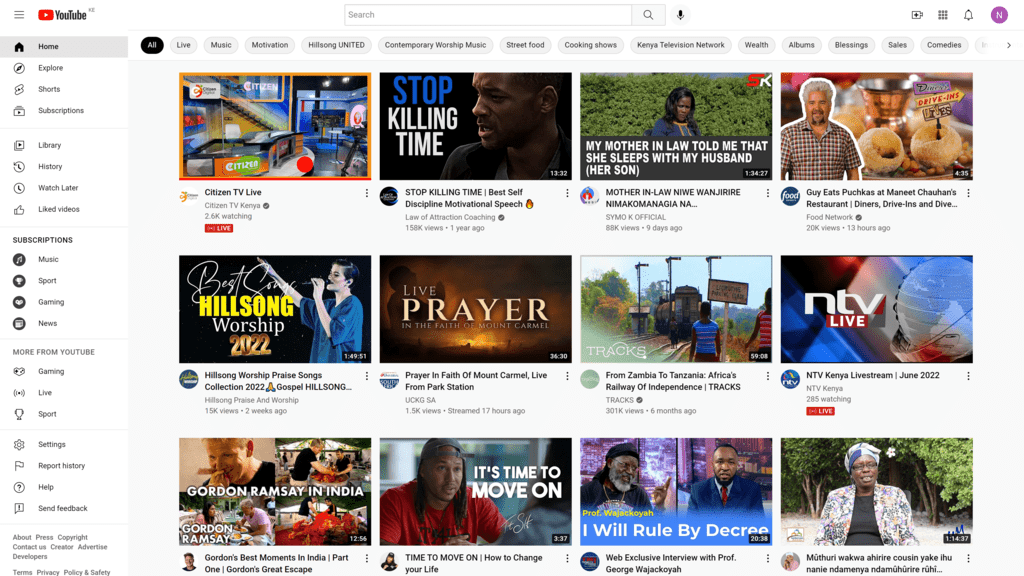Open options for From Zambia To Tanzania video
The image size is (1024, 576).
(767, 376)
